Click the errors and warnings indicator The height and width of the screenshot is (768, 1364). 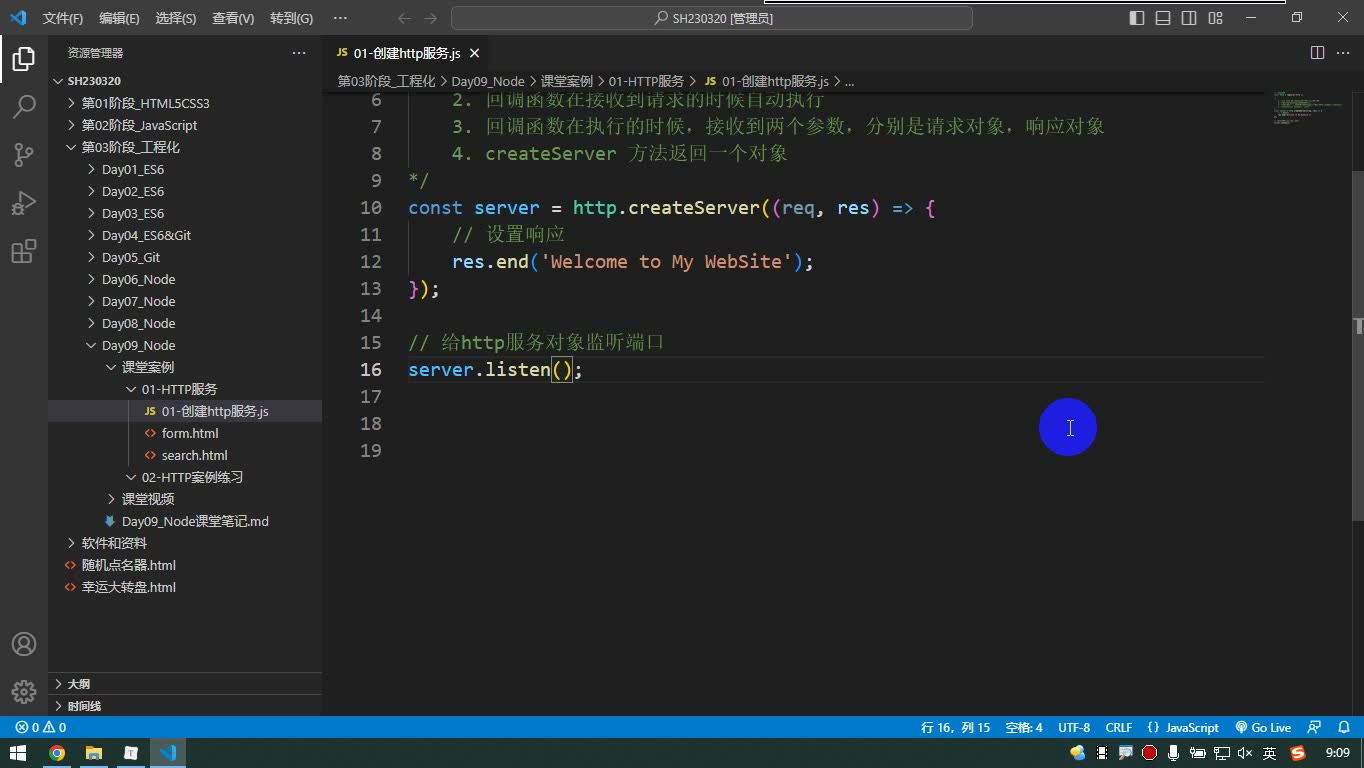pyautogui.click(x=41, y=728)
